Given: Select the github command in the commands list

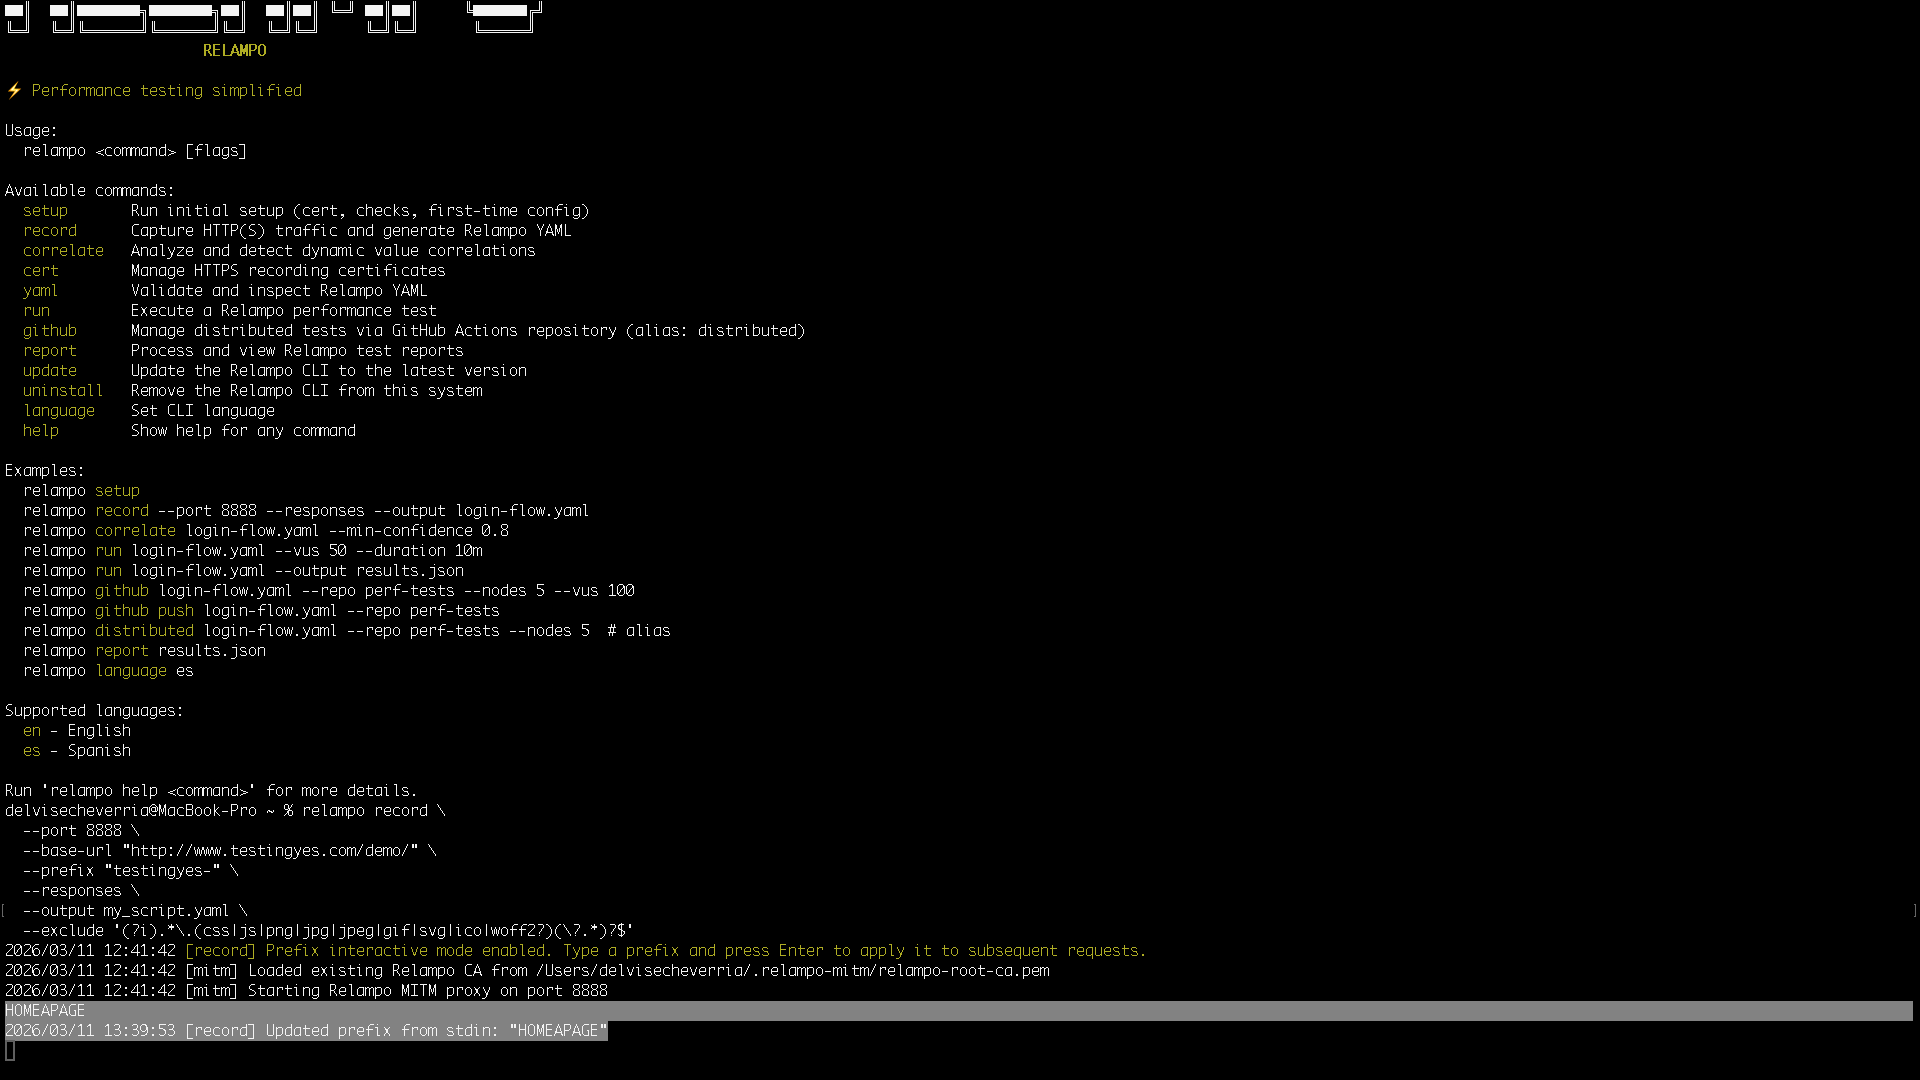Looking at the screenshot, I should pyautogui.click(x=50, y=330).
